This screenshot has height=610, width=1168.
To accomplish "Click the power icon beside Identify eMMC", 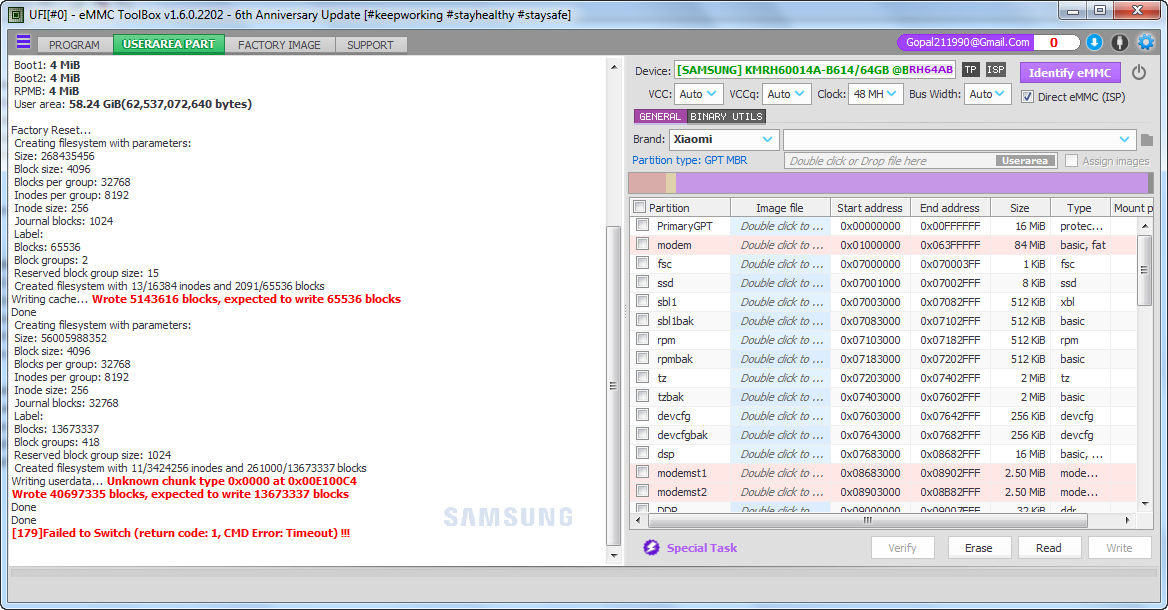I will pyautogui.click(x=1139, y=72).
